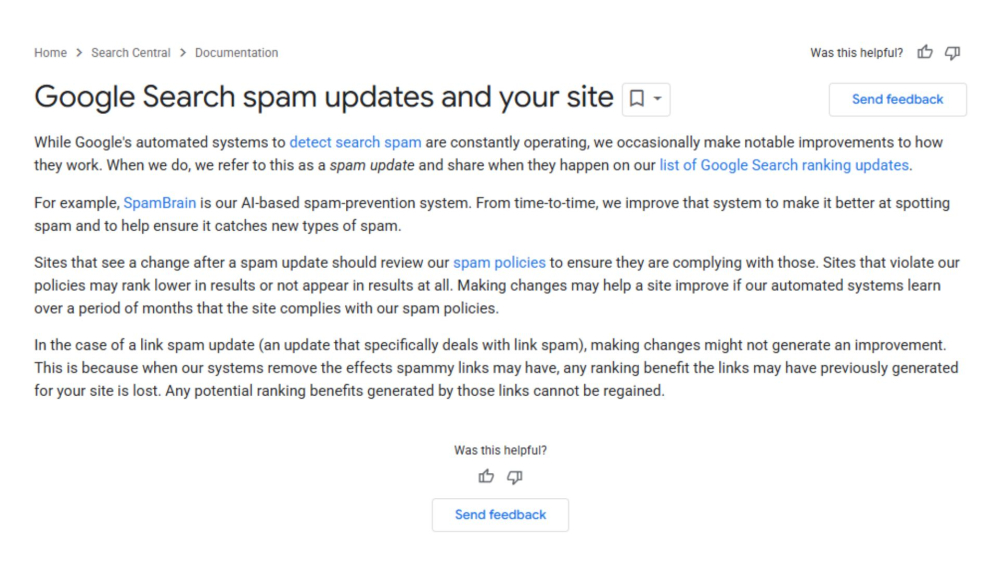
Task: Follow the "list of Google Search ranking updates" link
Action: click(x=784, y=165)
